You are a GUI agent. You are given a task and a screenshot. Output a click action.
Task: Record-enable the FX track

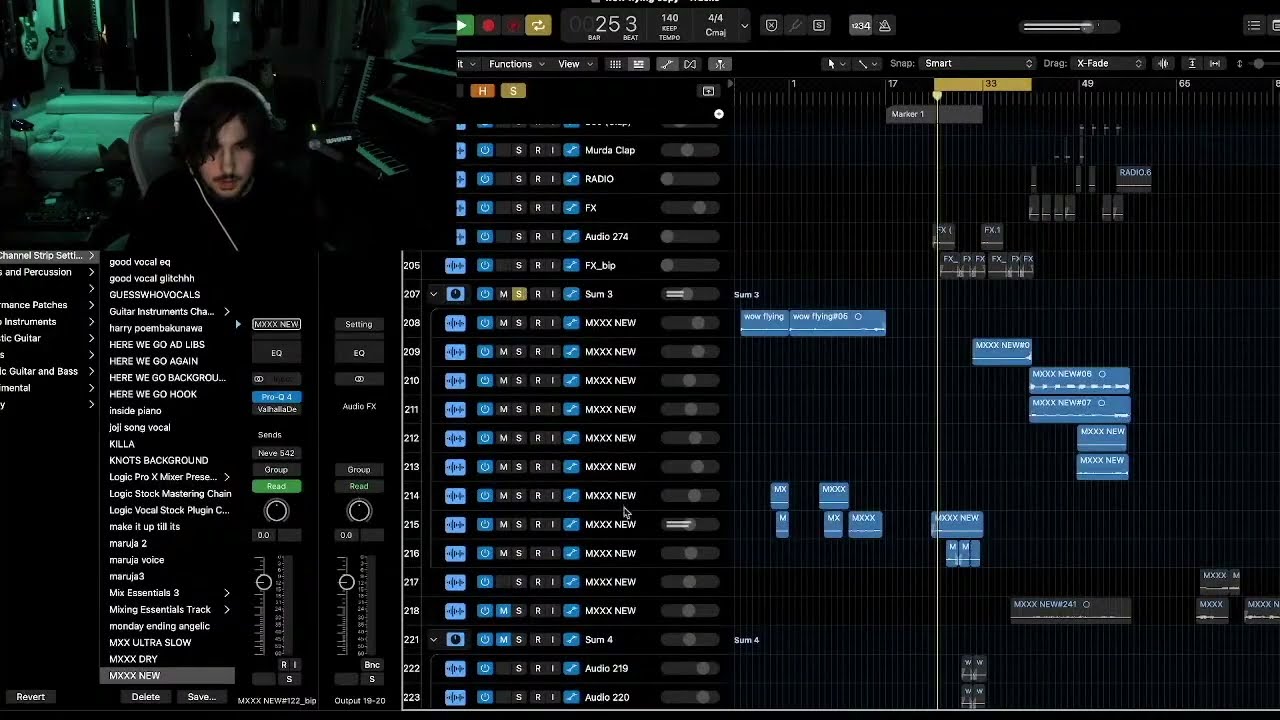(537, 208)
